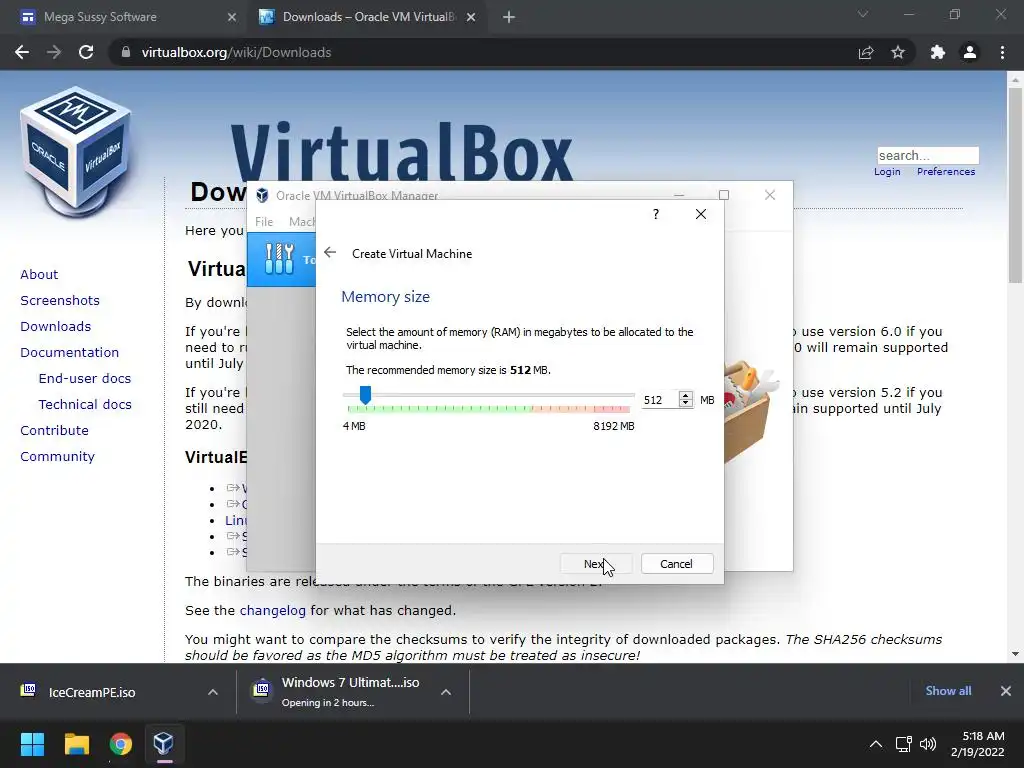Open Contribute sidebar link

54,431
